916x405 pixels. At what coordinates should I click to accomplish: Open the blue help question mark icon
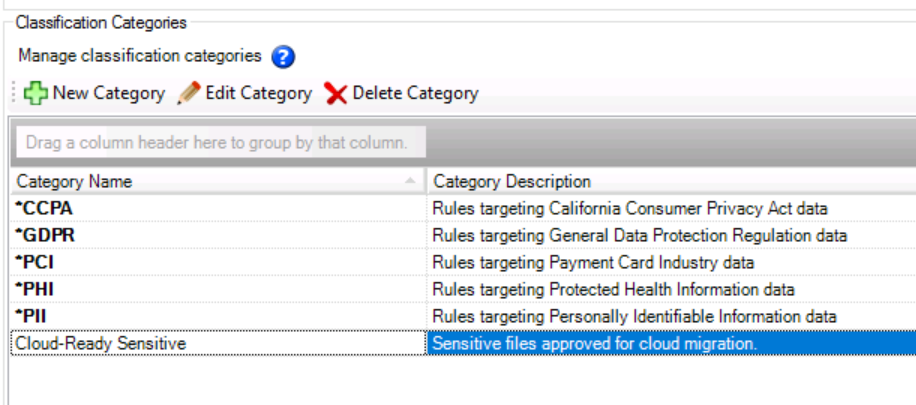coord(282,56)
